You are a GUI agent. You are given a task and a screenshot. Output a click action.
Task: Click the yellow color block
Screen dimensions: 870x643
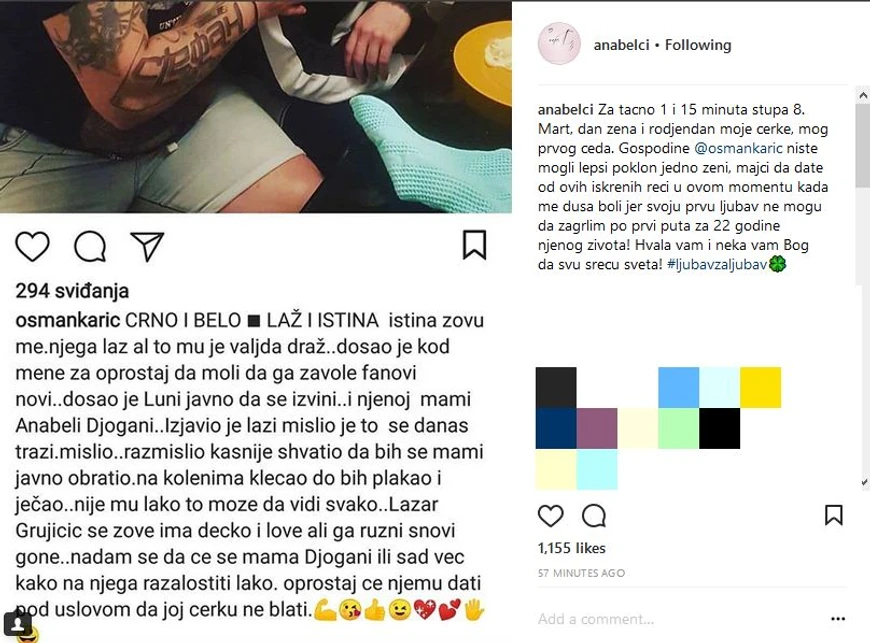point(761,387)
